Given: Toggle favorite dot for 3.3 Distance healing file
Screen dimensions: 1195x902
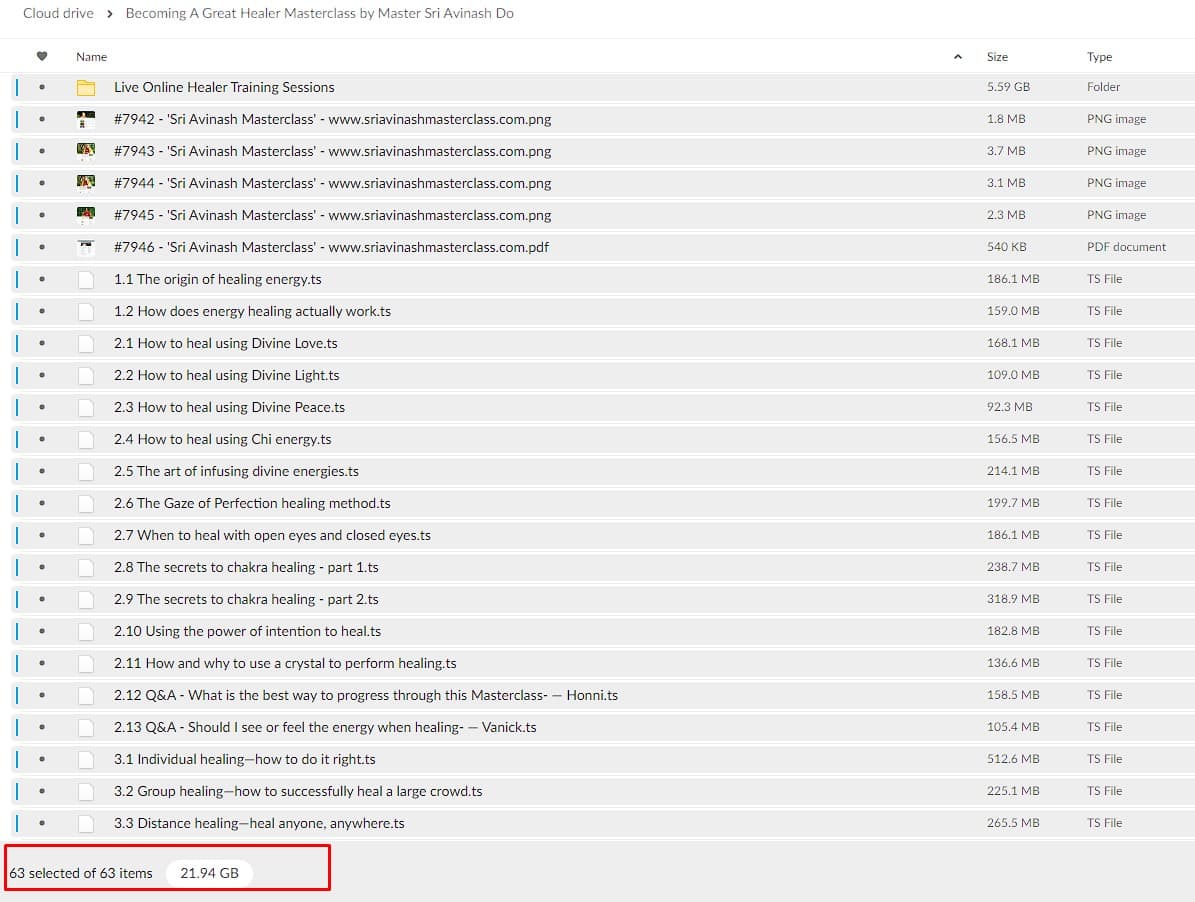Looking at the screenshot, I should (x=42, y=823).
